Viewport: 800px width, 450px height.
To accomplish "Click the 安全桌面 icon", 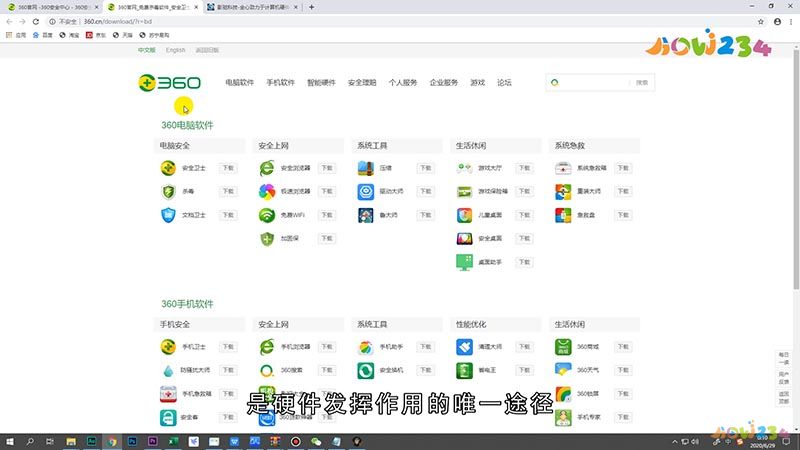I will pos(464,238).
